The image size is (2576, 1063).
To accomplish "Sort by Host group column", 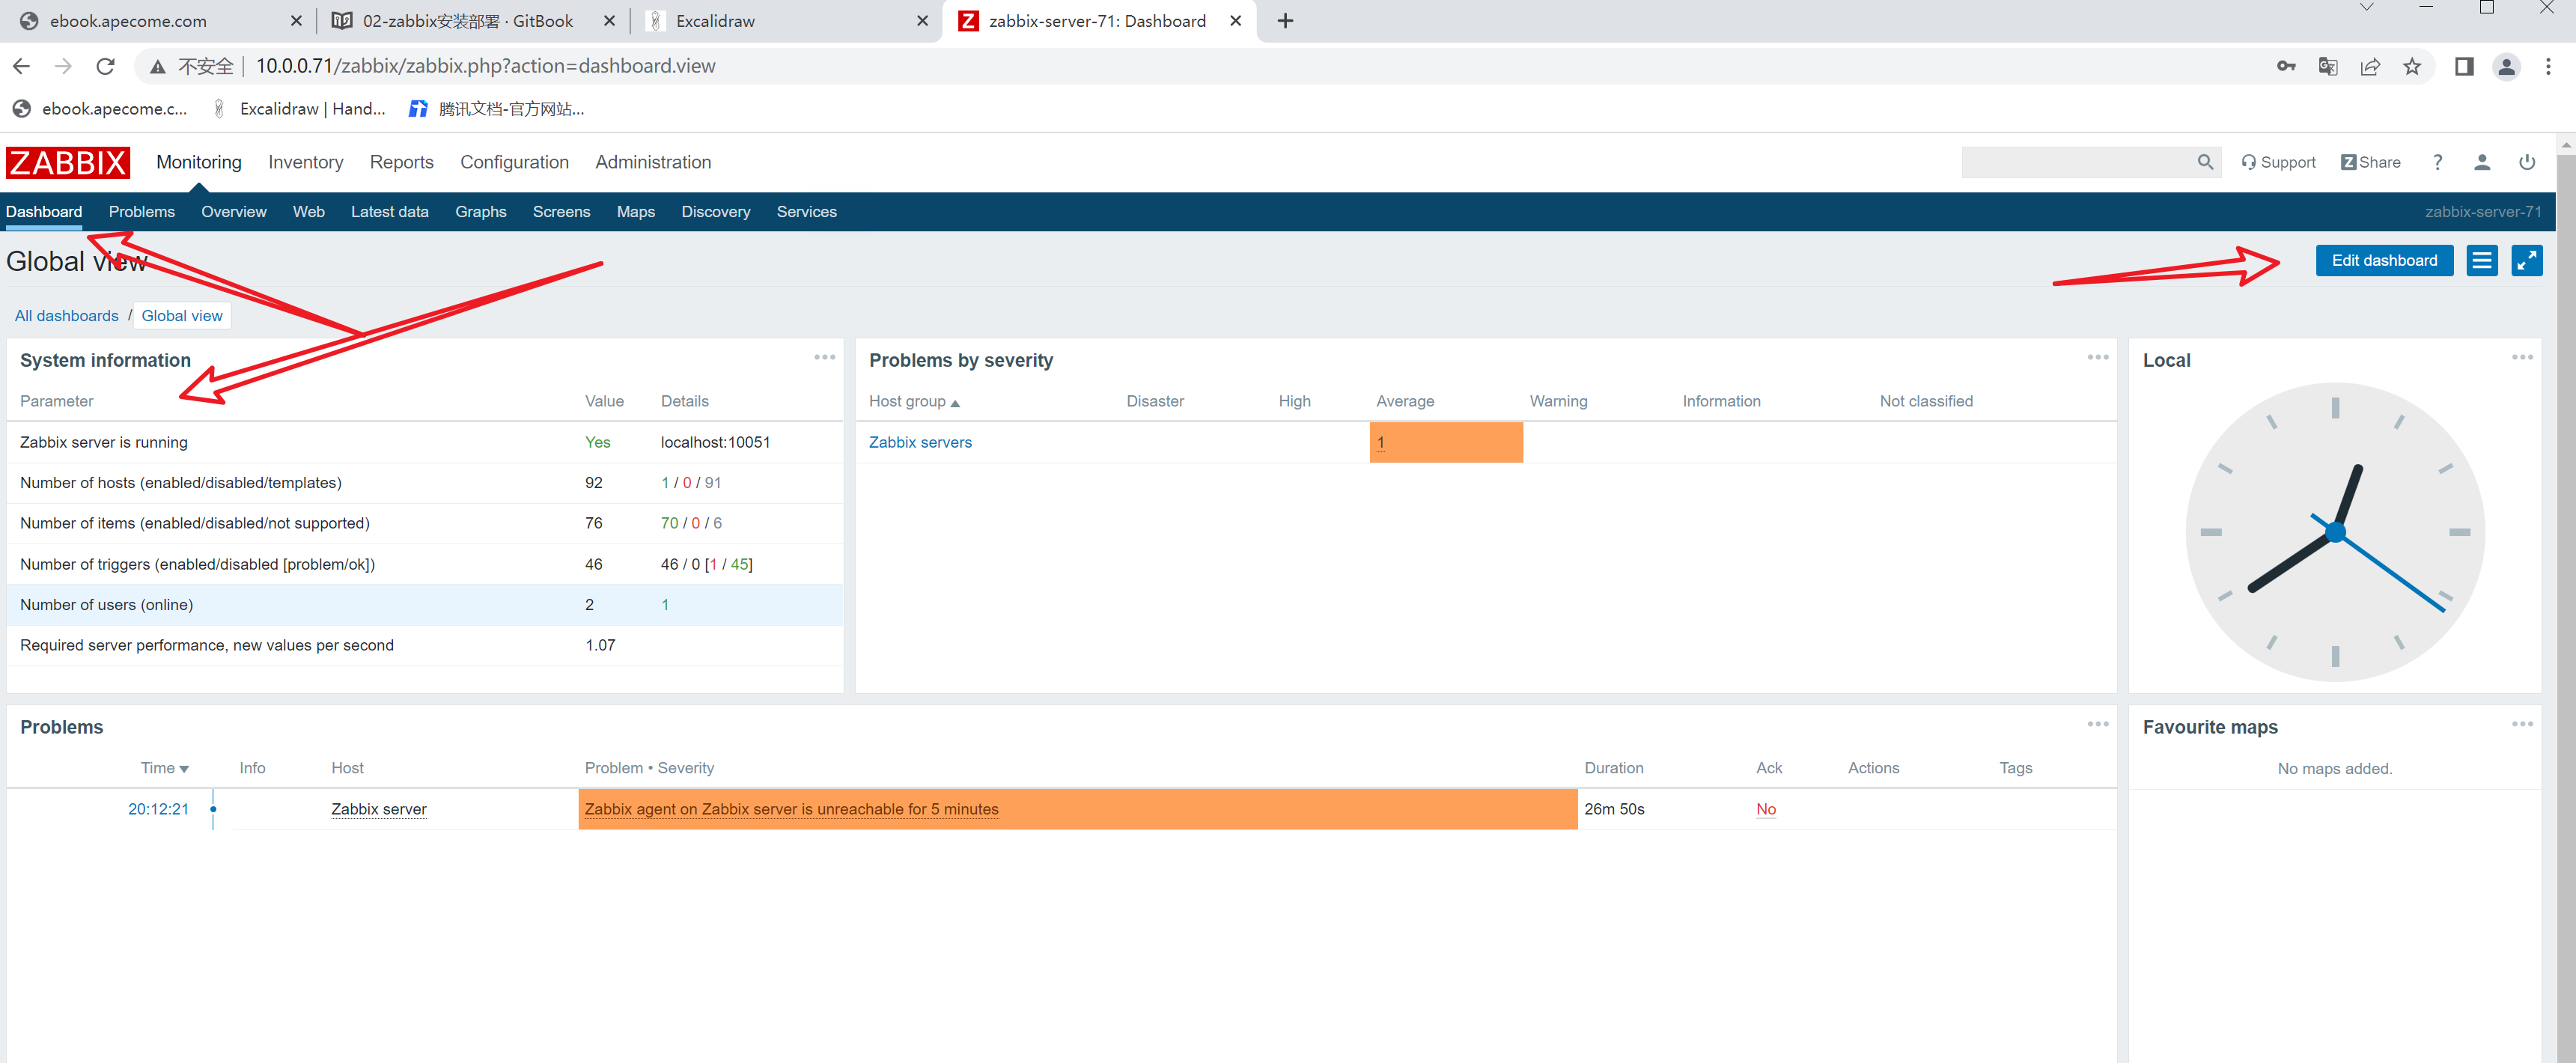I will [913, 401].
